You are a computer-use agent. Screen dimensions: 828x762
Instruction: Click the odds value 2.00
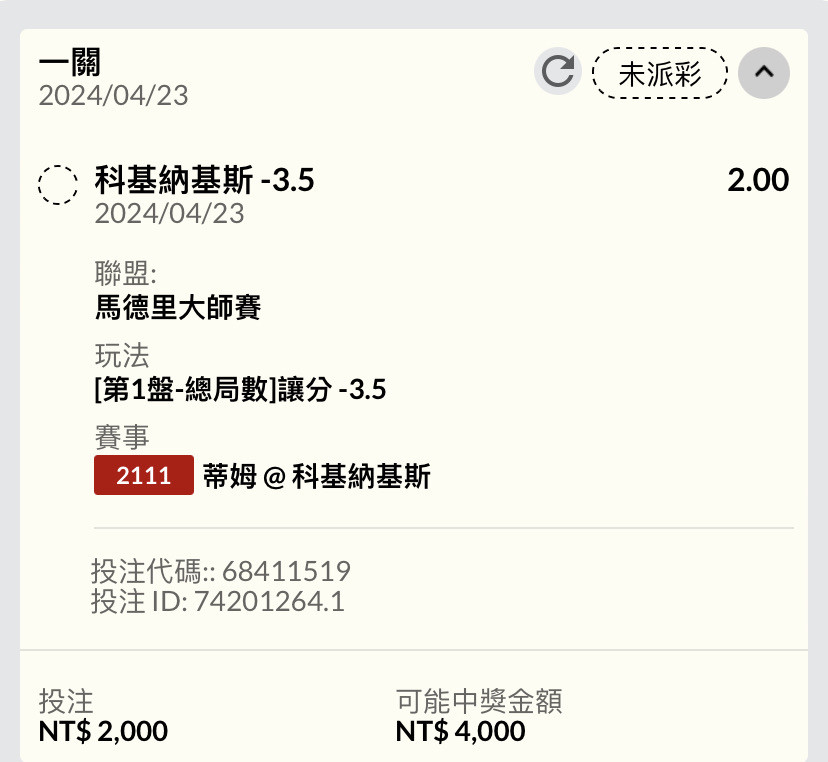tap(758, 180)
